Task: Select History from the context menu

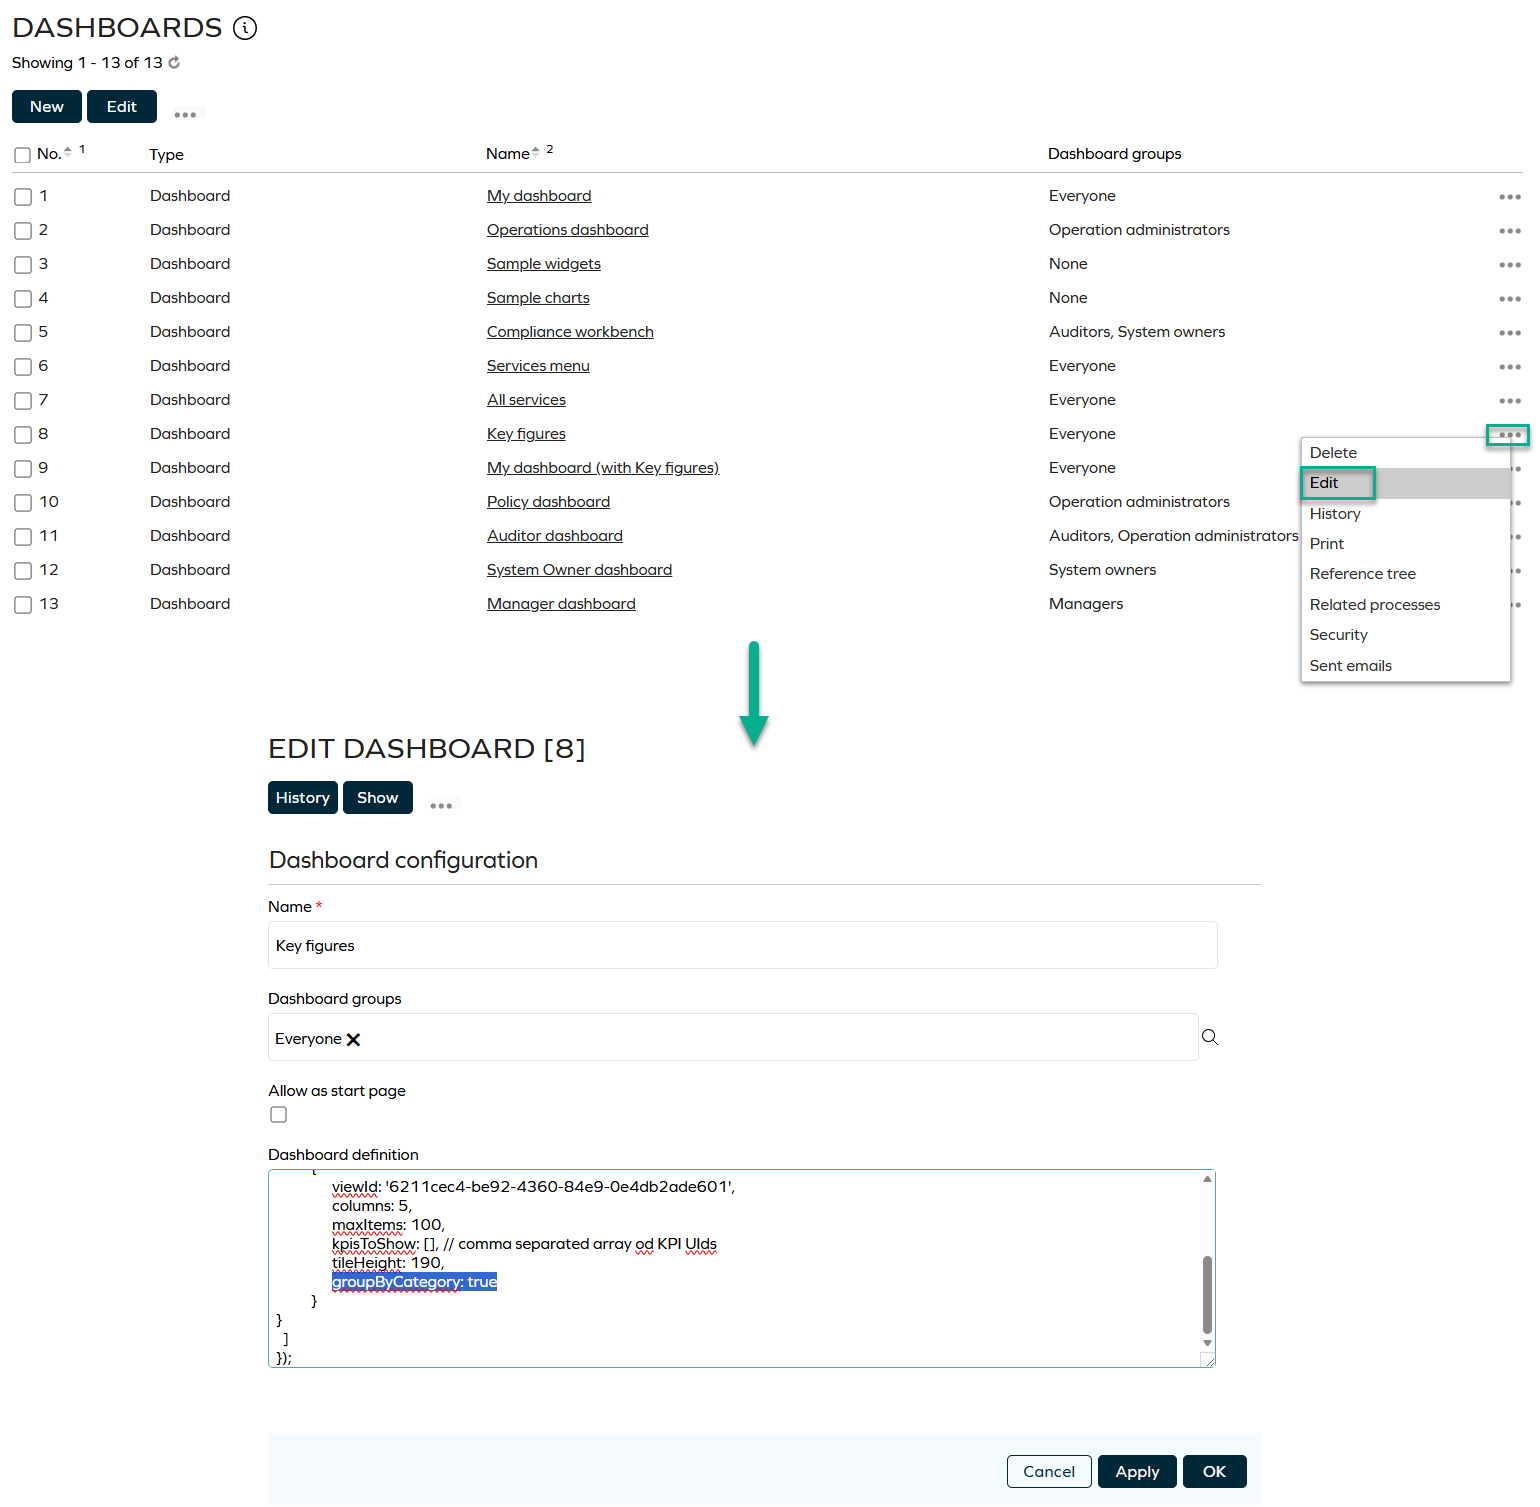Action: point(1335,514)
